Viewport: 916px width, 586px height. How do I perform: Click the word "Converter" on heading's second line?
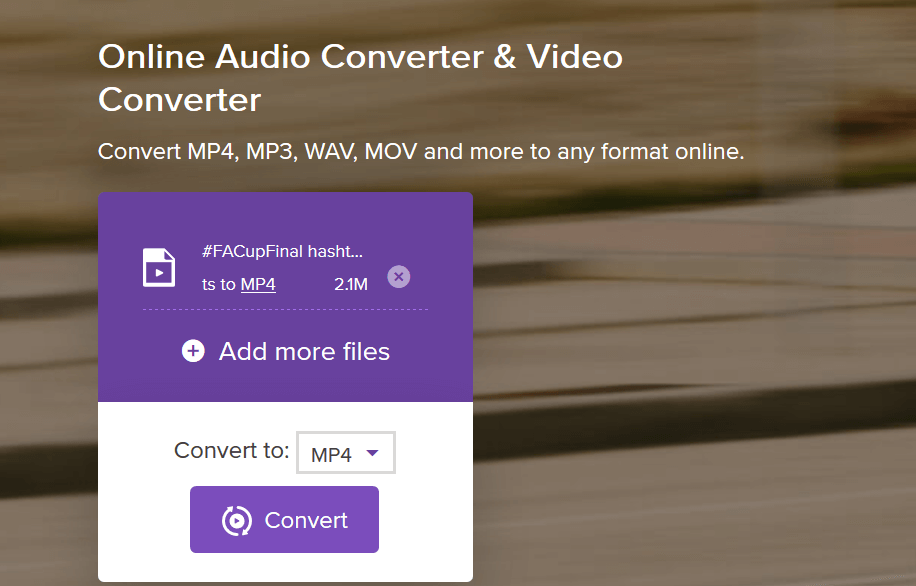pyautogui.click(x=180, y=100)
